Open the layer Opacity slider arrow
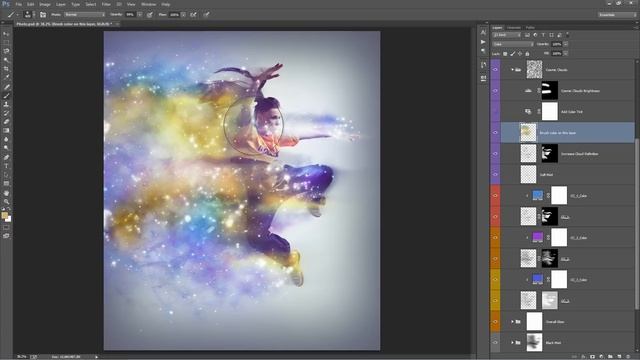 [566, 44]
